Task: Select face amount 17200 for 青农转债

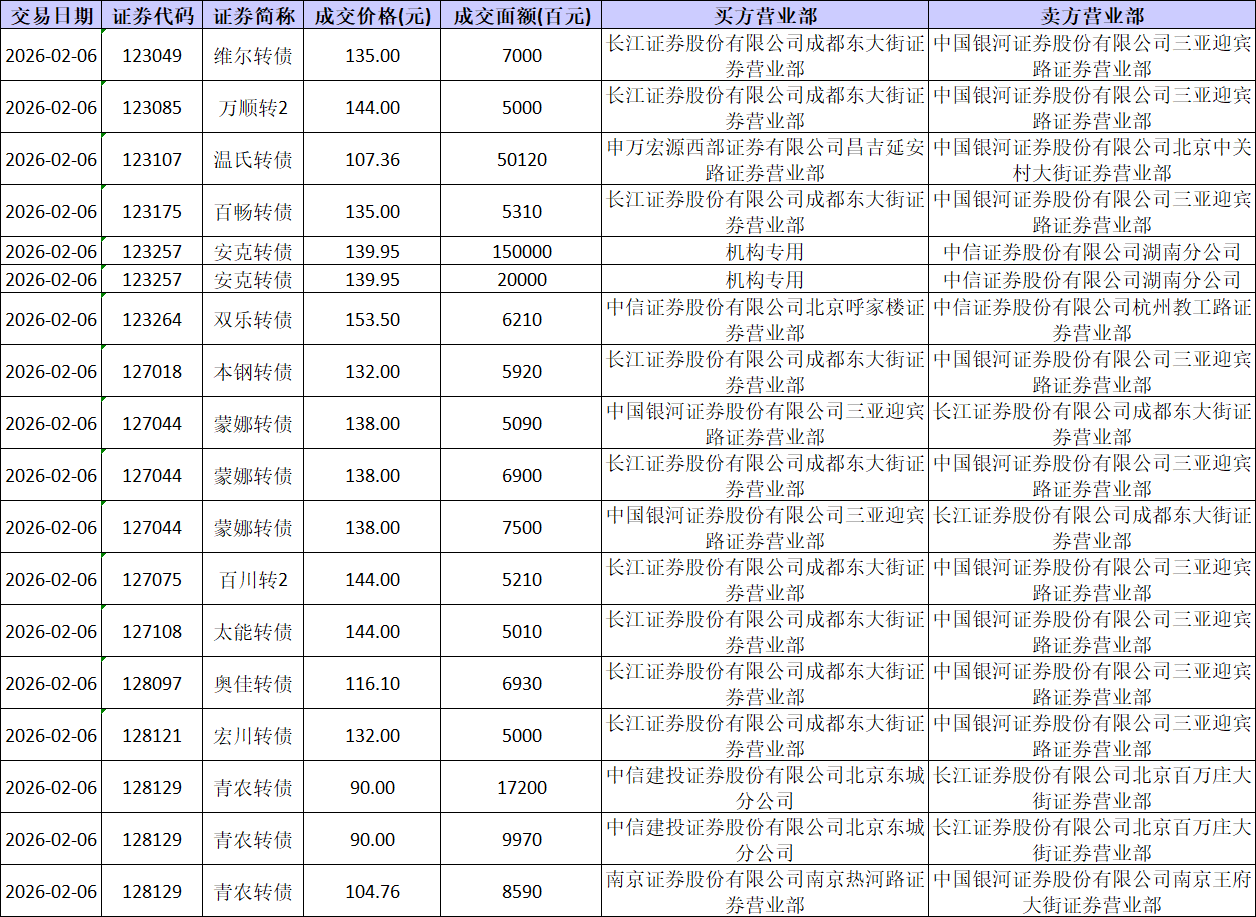Action: point(522,788)
